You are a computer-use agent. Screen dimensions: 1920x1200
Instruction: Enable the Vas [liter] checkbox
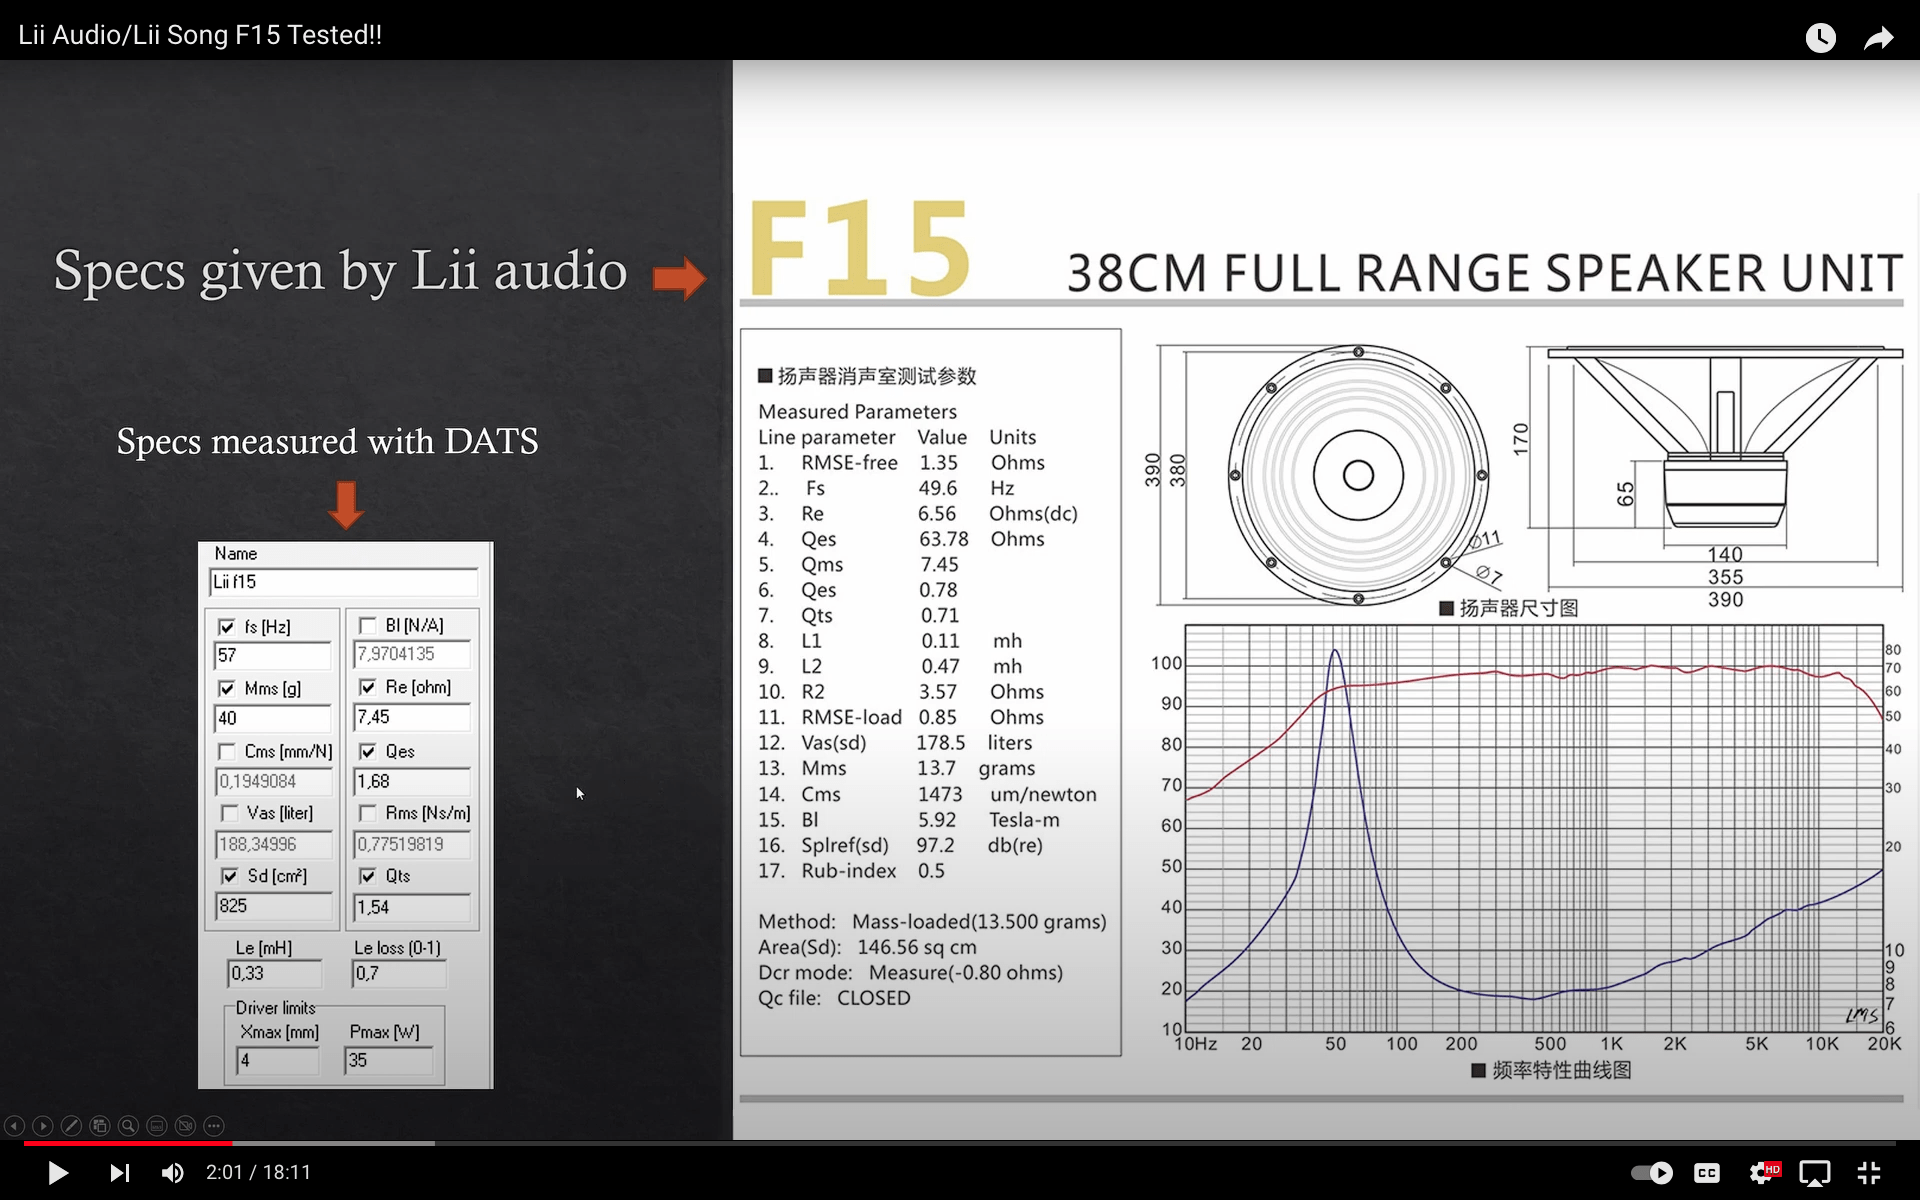coord(230,813)
